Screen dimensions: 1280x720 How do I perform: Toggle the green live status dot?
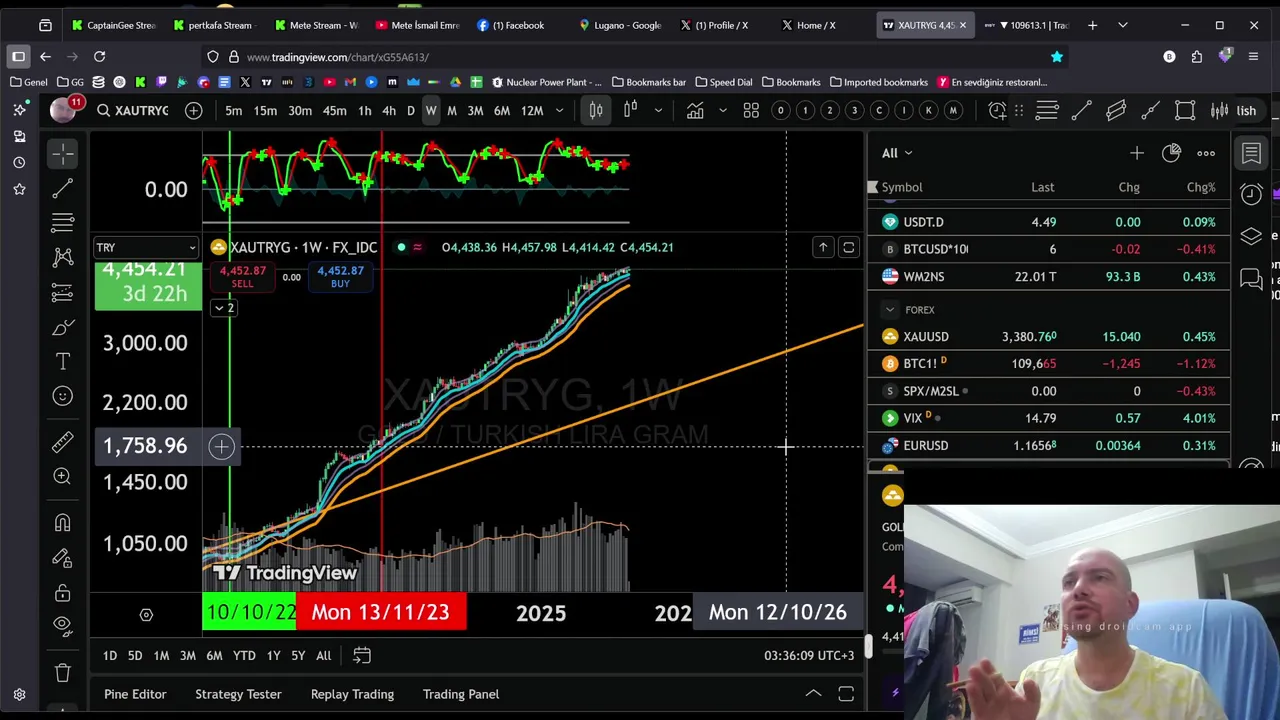click(x=401, y=247)
